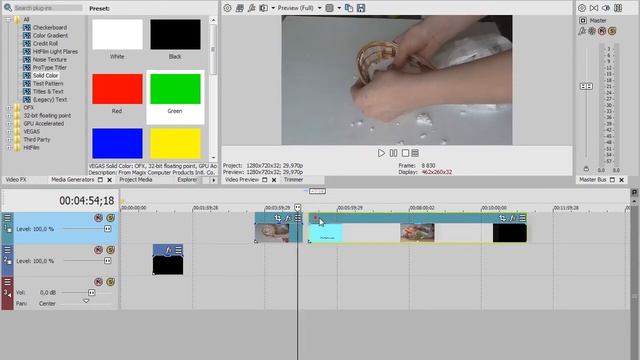640x360 pixels.
Task: Toggle Dim Output speaker icon in Master Bus
Action: (x=606, y=8)
